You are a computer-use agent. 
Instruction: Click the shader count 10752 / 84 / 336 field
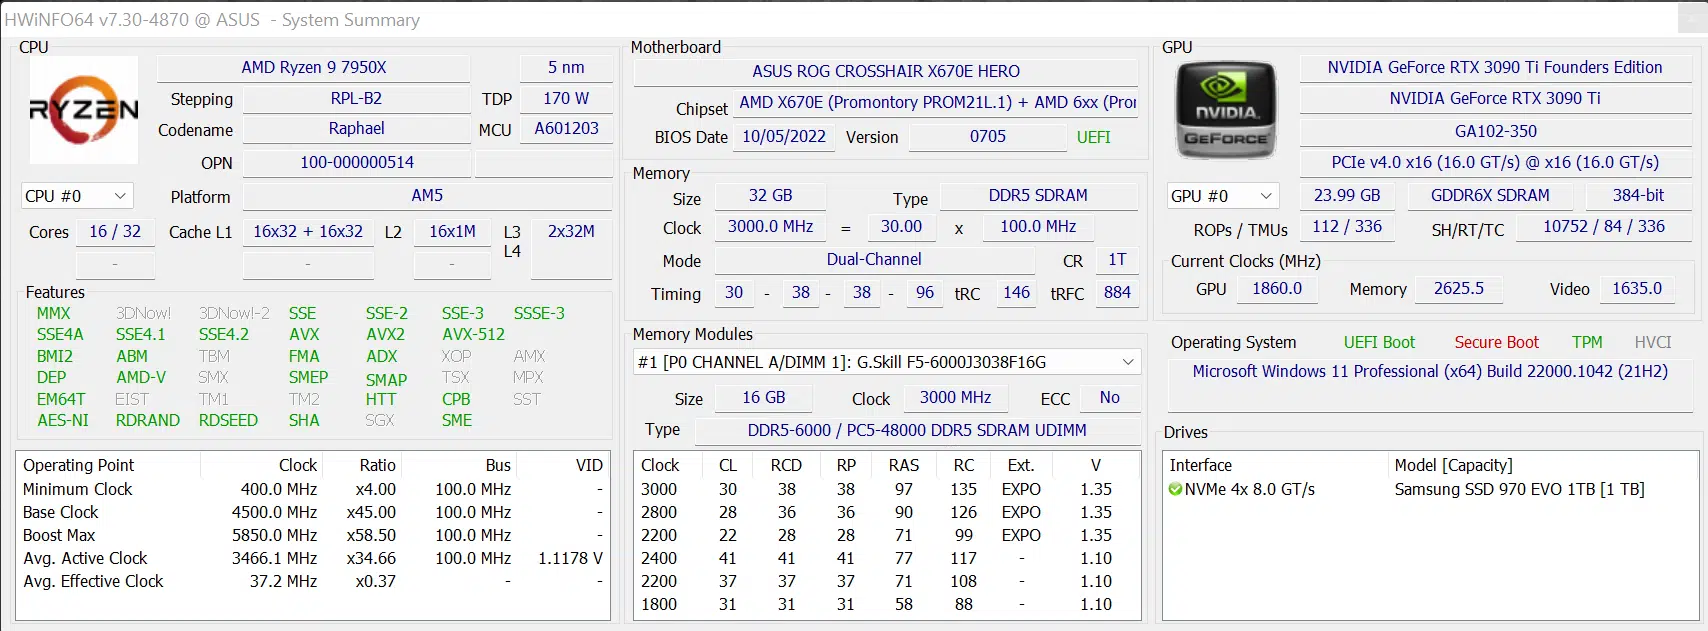(1603, 227)
